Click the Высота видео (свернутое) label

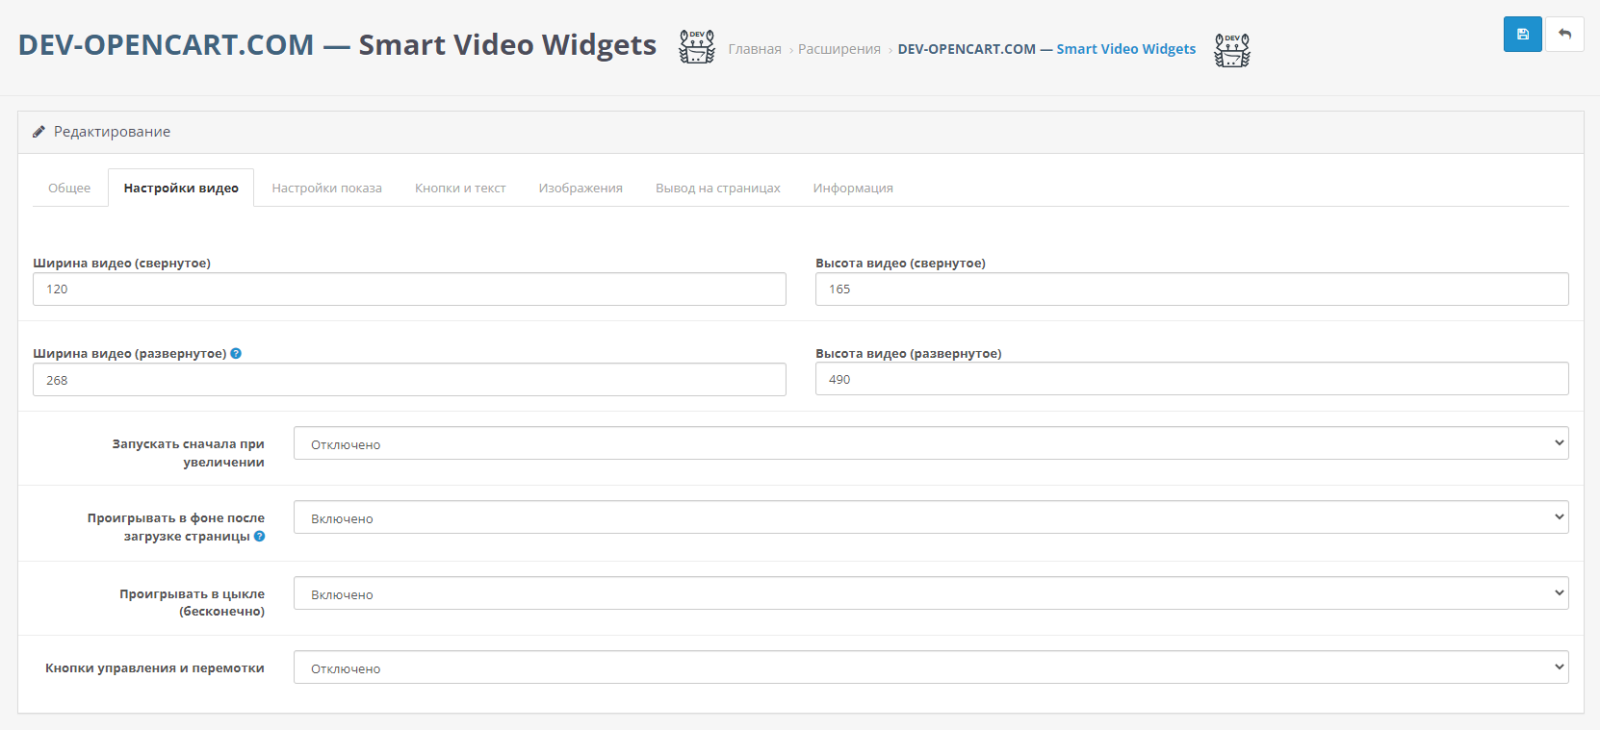tap(900, 263)
